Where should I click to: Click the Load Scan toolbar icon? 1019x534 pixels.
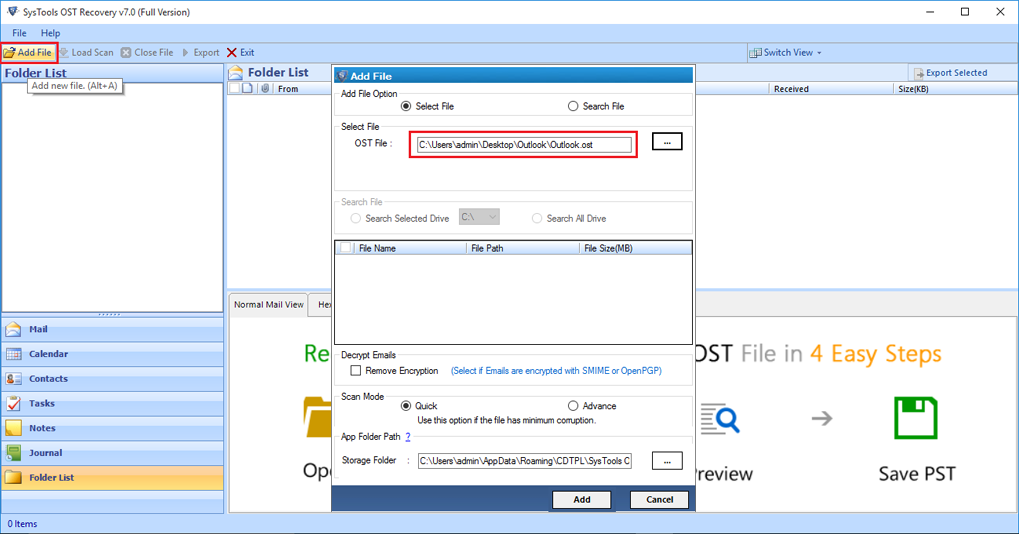65,53
